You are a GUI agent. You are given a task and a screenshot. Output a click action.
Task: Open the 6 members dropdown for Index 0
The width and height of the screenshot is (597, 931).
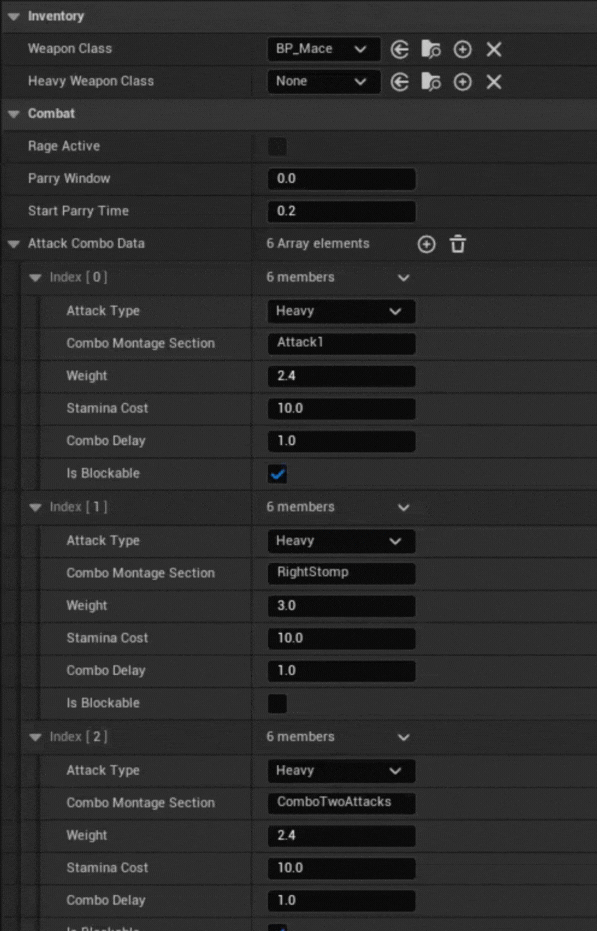pyautogui.click(x=340, y=277)
